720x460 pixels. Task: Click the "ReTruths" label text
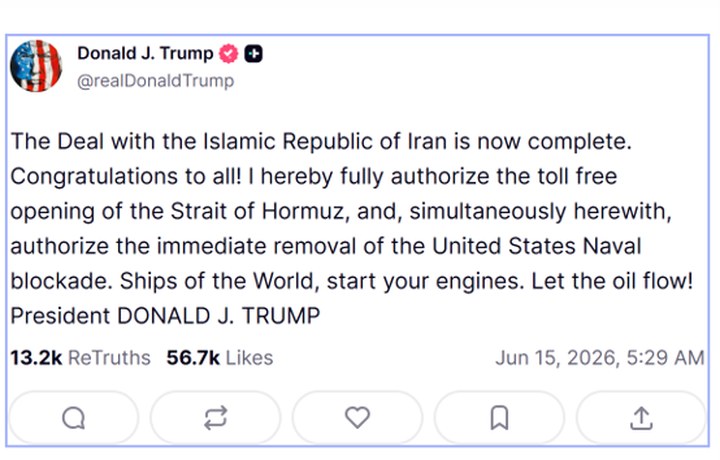(x=109, y=358)
